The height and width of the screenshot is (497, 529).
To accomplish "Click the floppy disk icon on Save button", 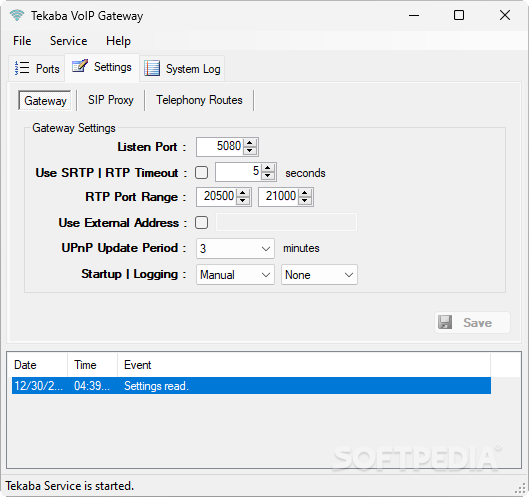I will pos(445,322).
